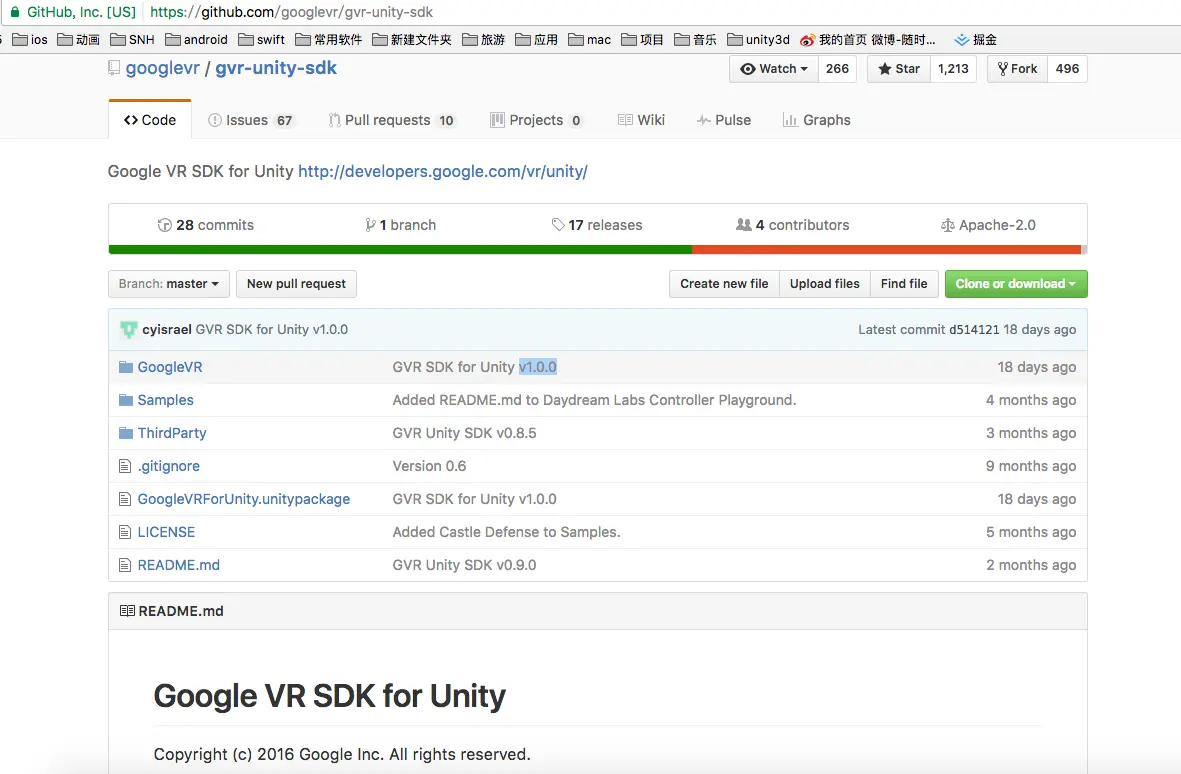Click Find file button

pos(904,284)
